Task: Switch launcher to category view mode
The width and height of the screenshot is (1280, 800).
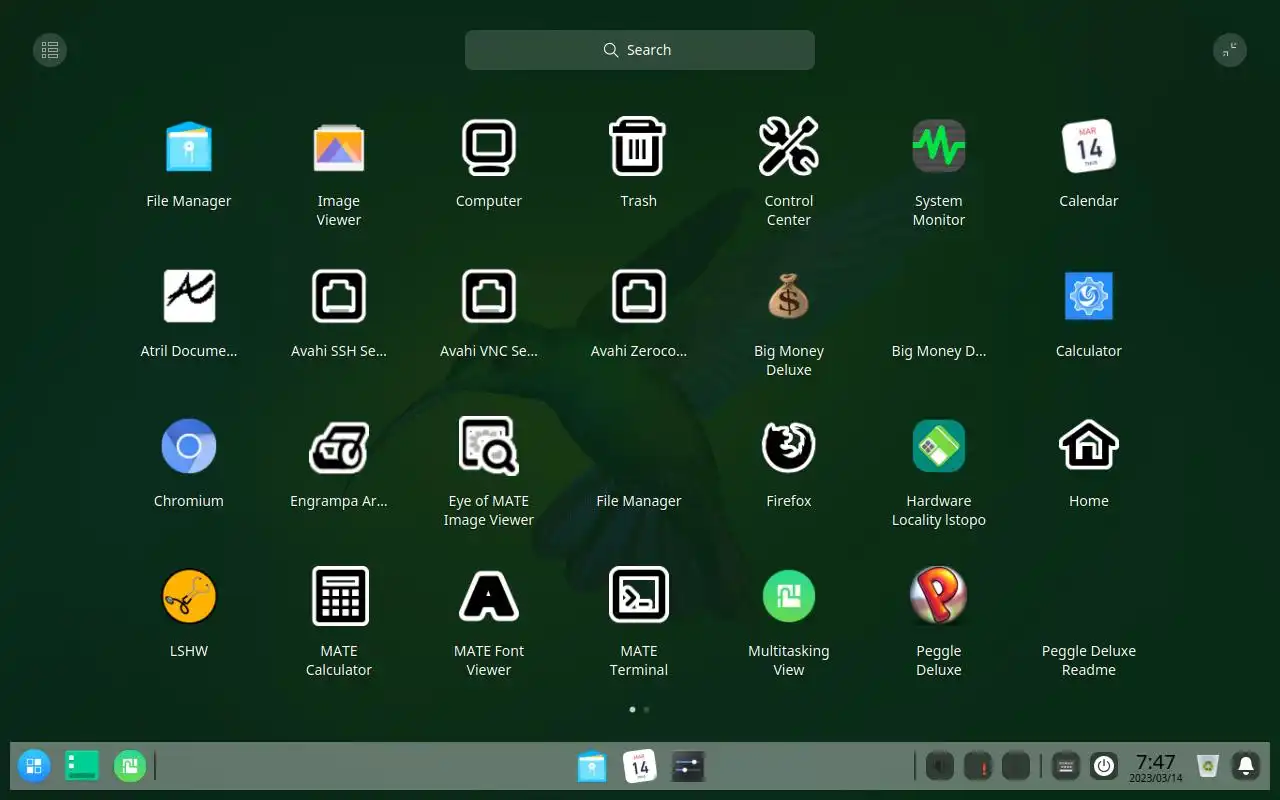Action: click(x=50, y=50)
